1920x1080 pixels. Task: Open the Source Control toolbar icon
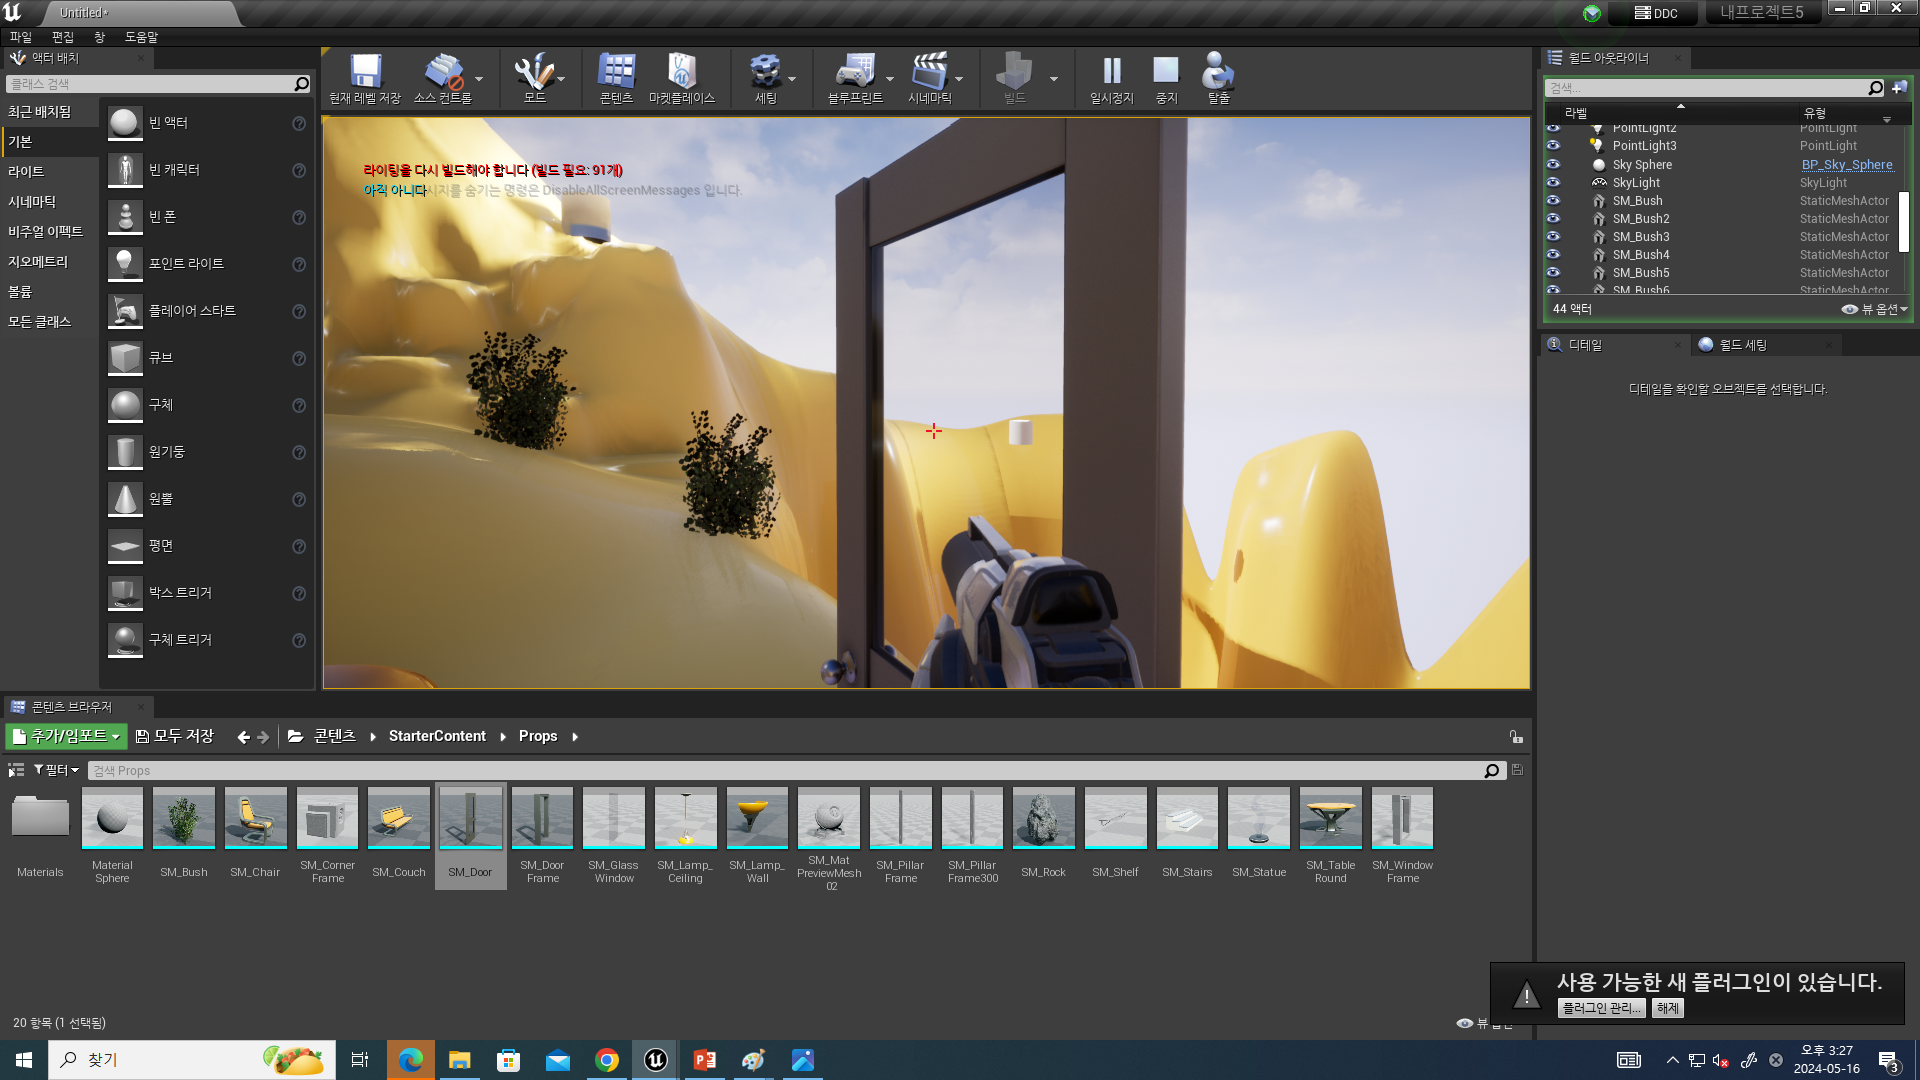[443, 72]
